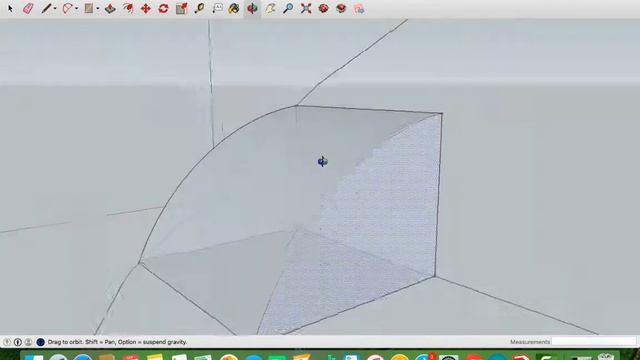The image size is (640, 360).
Task: Select the Line pencil tool
Action: pos(46,8)
